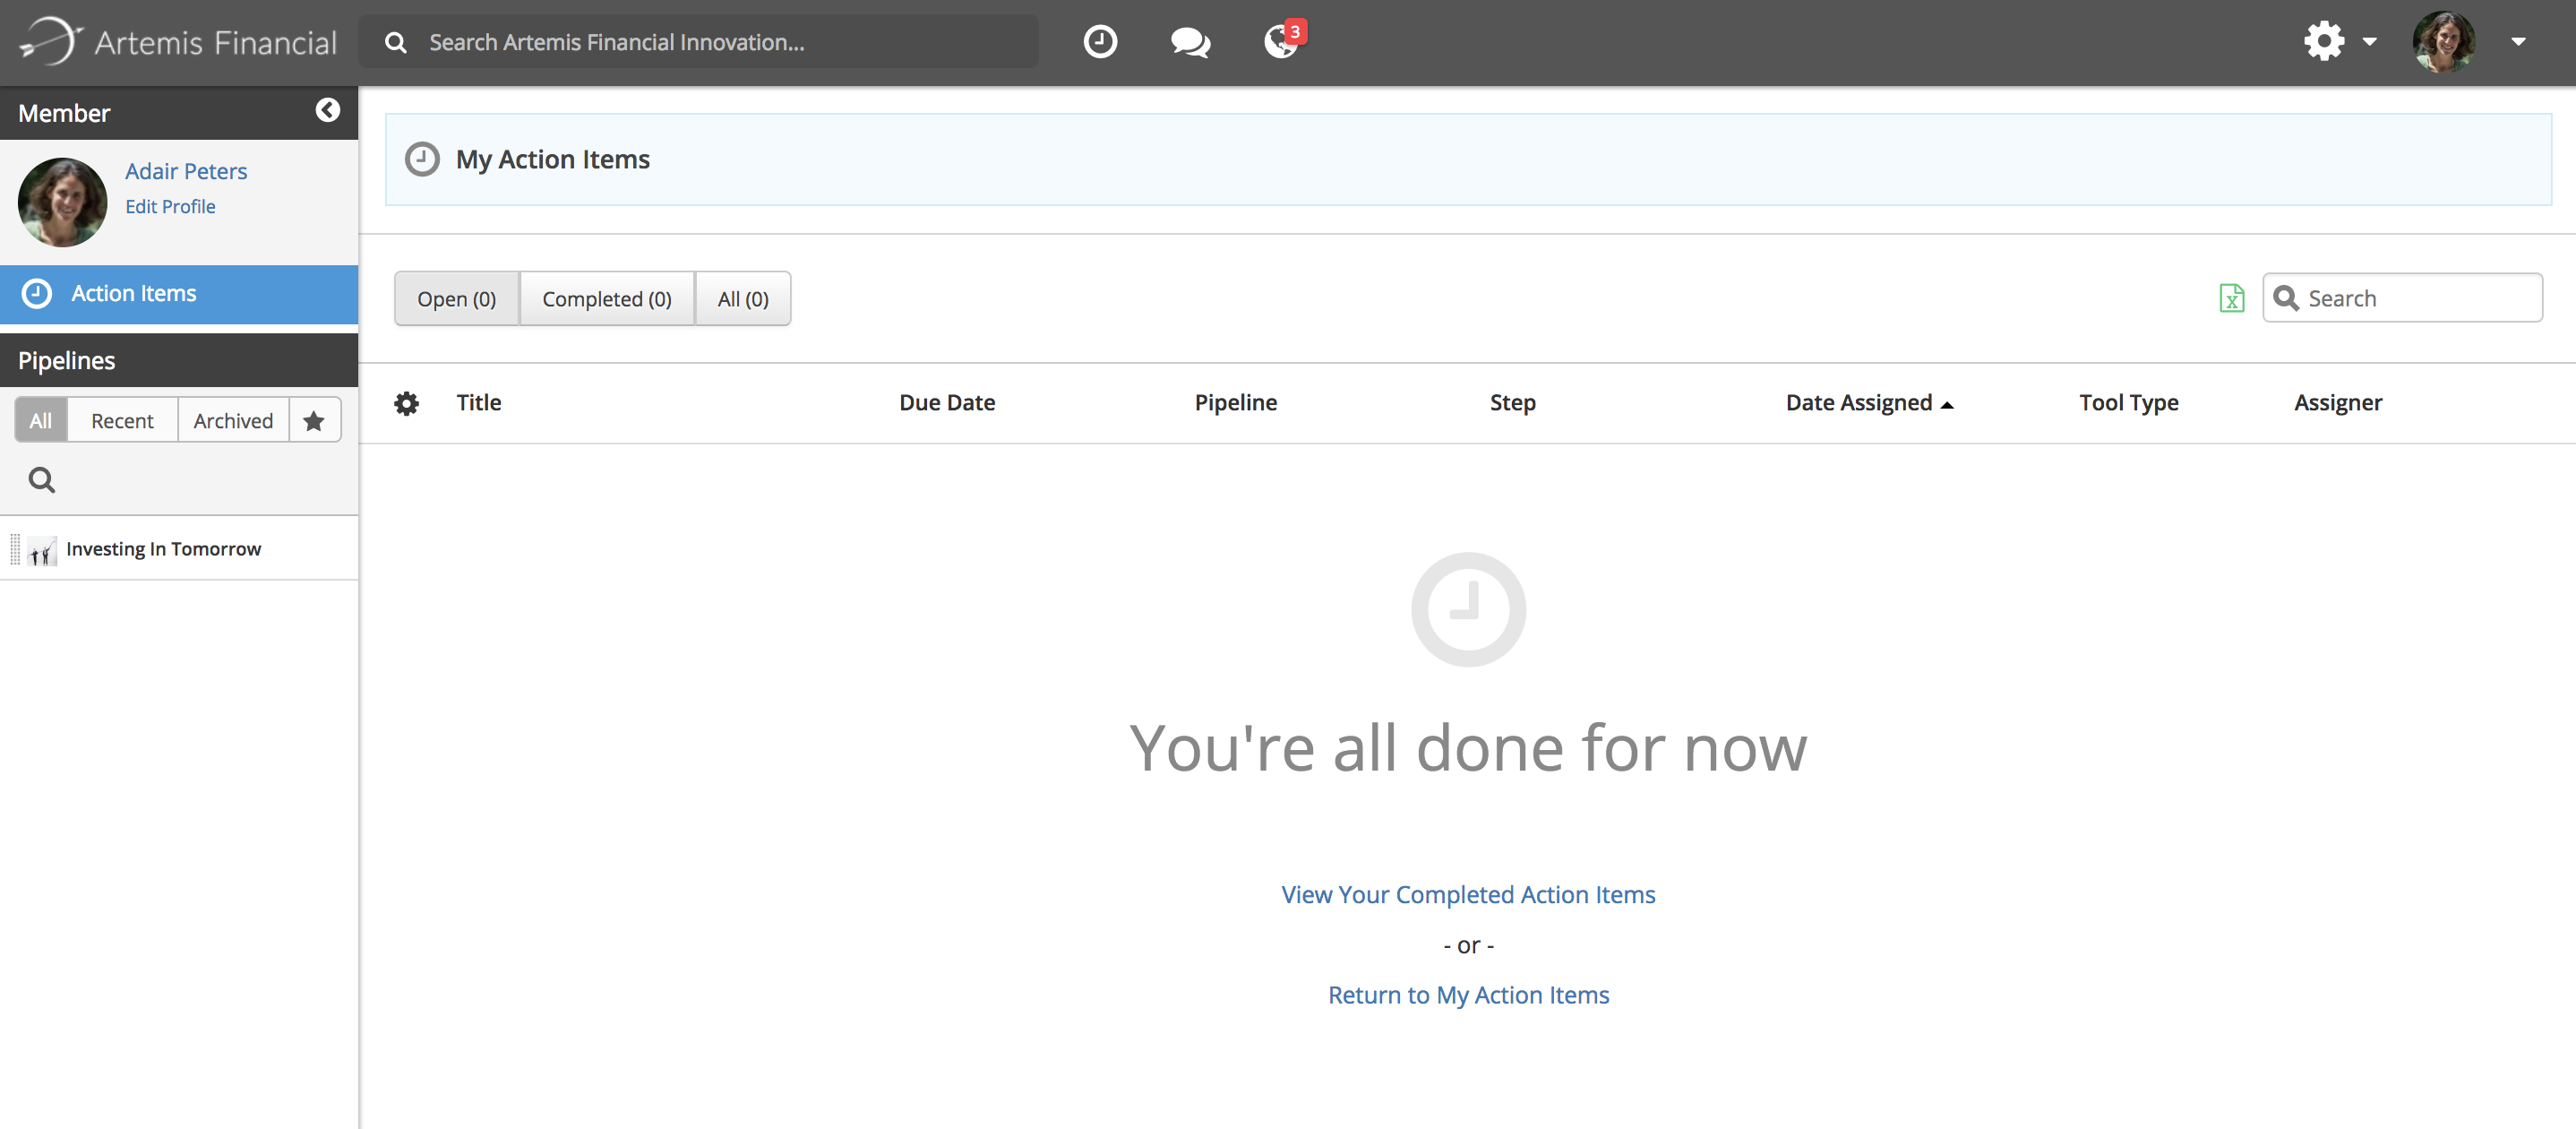
Task: Switch to the All (0) tab
Action: point(743,299)
